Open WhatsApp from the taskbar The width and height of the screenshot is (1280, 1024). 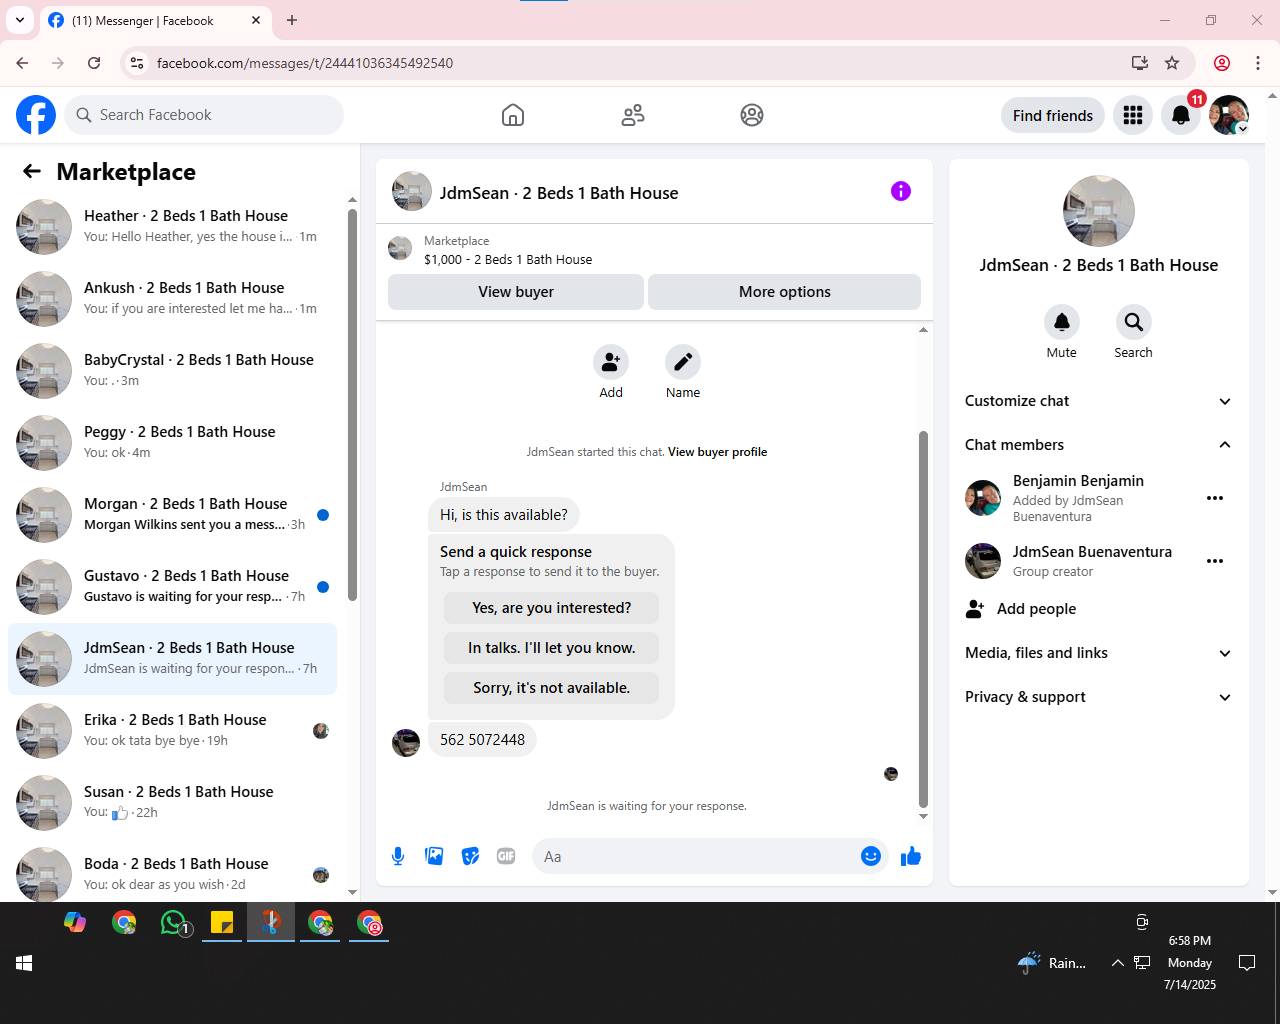click(x=174, y=922)
